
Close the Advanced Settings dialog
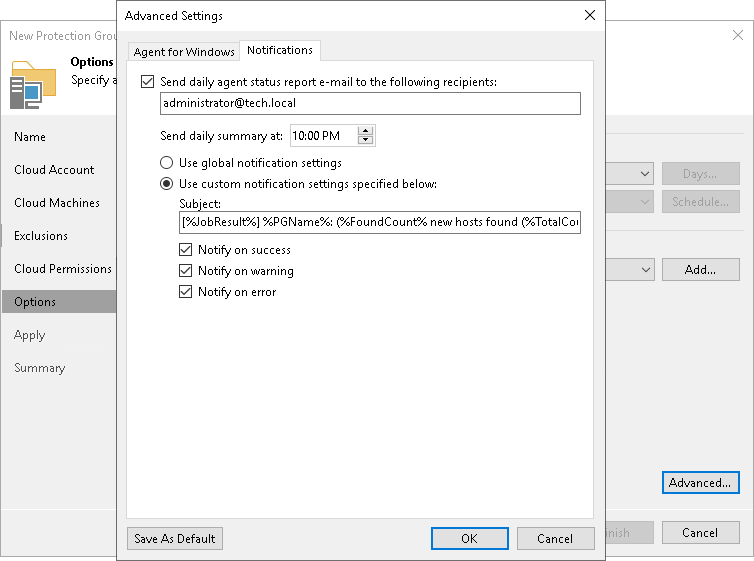[x=590, y=15]
